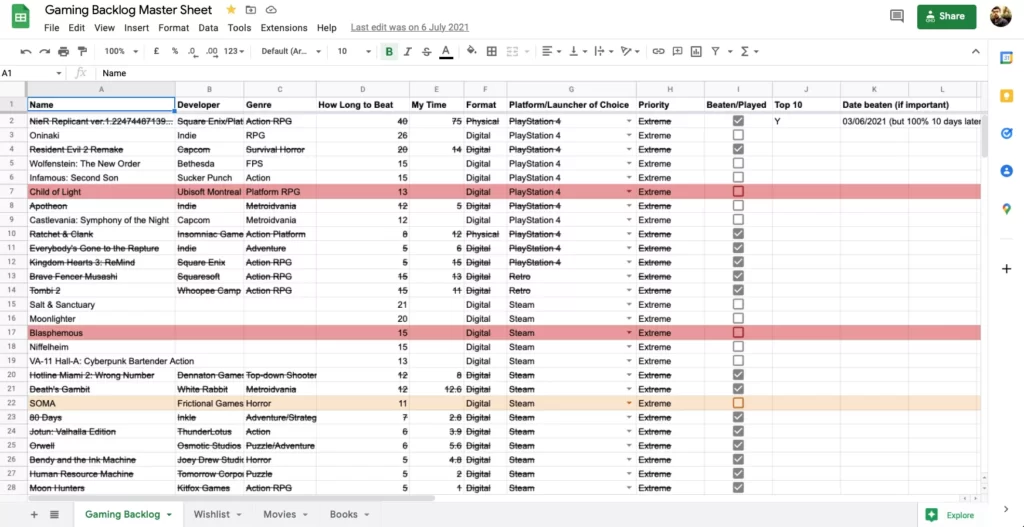Open the Format menu
Screen dimensions: 1024x527
(174, 28)
